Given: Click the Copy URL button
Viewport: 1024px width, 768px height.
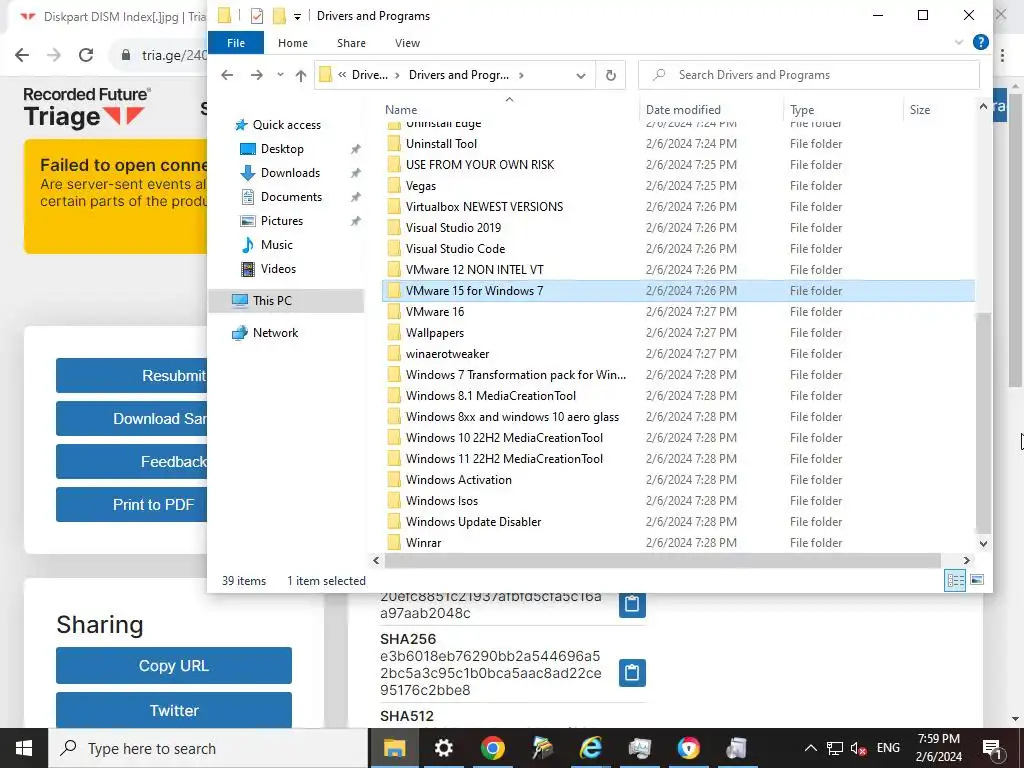Looking at the screenshot, I should point(174,665).
